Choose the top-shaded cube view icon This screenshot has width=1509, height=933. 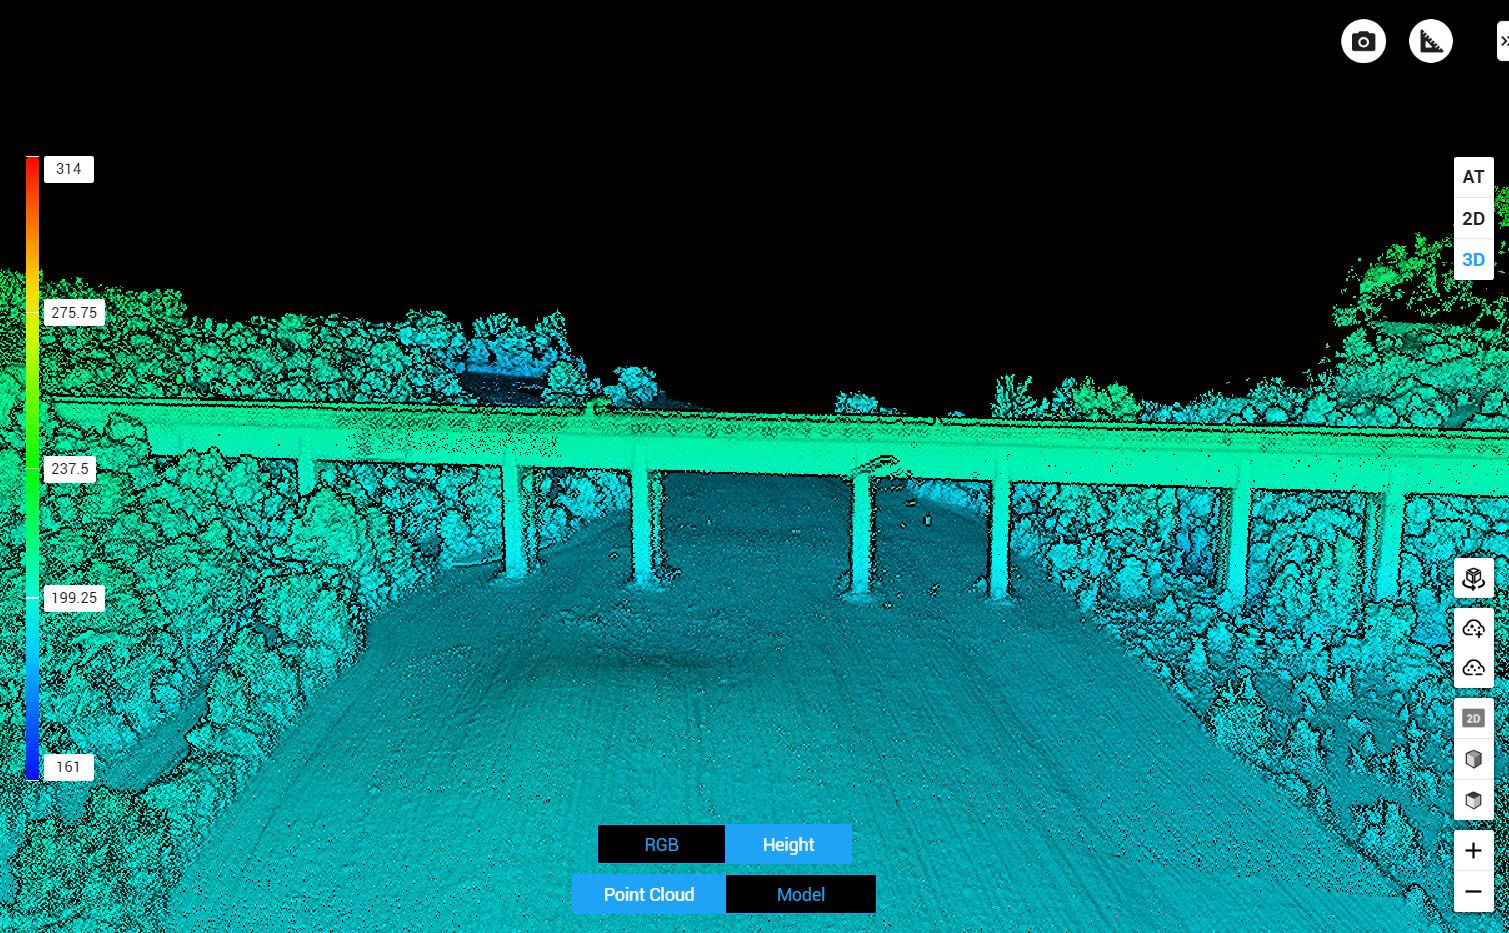[1473, 800]
